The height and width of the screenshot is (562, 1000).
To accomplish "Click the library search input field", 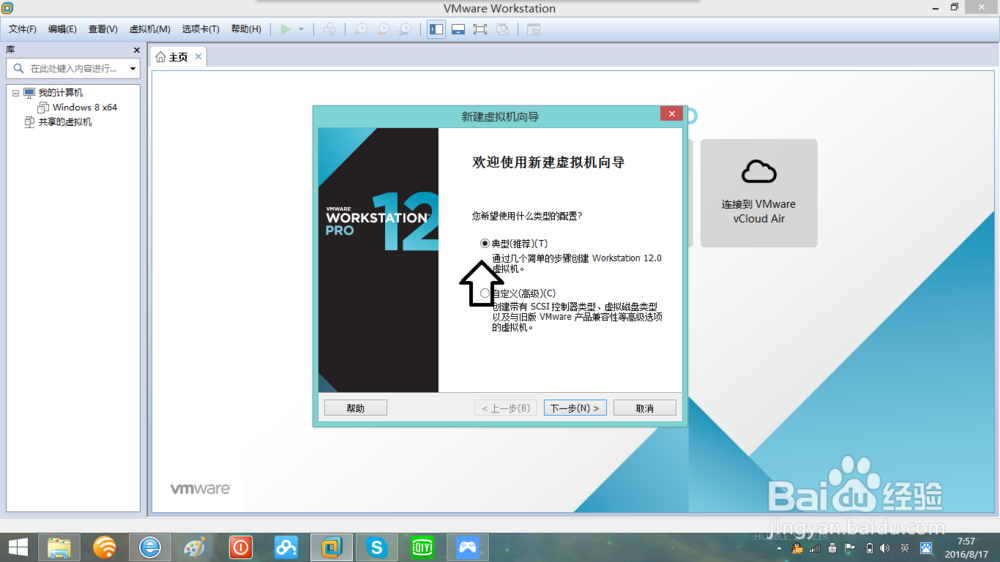I will [72, 68].
